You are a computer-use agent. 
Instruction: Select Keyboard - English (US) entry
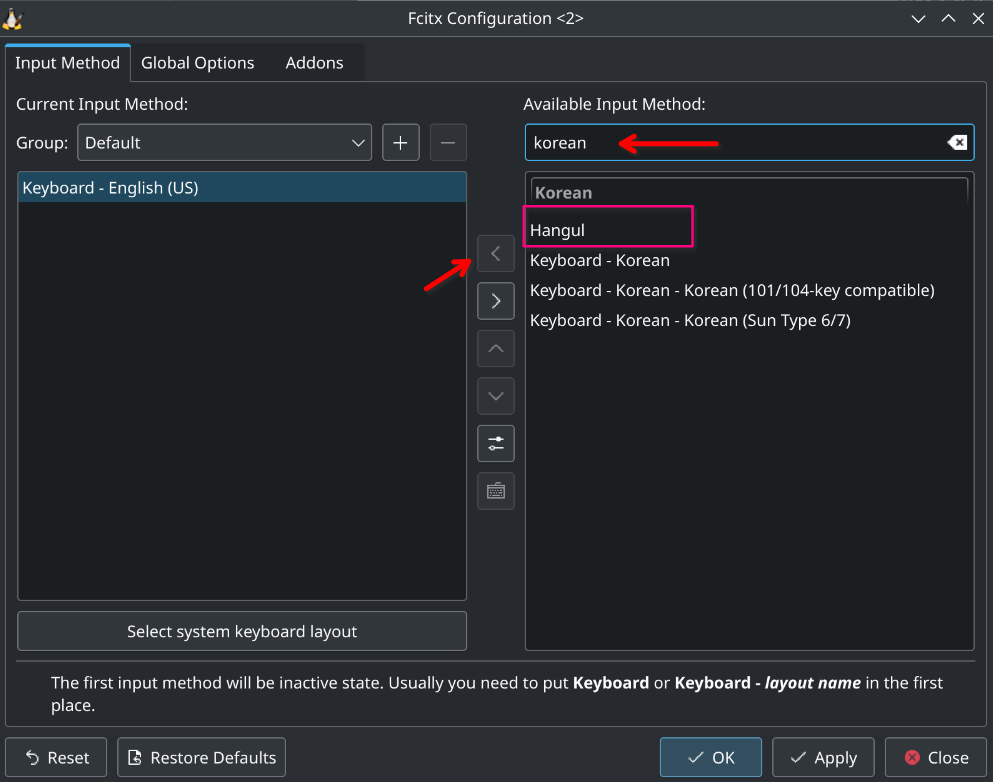point(242,187)
